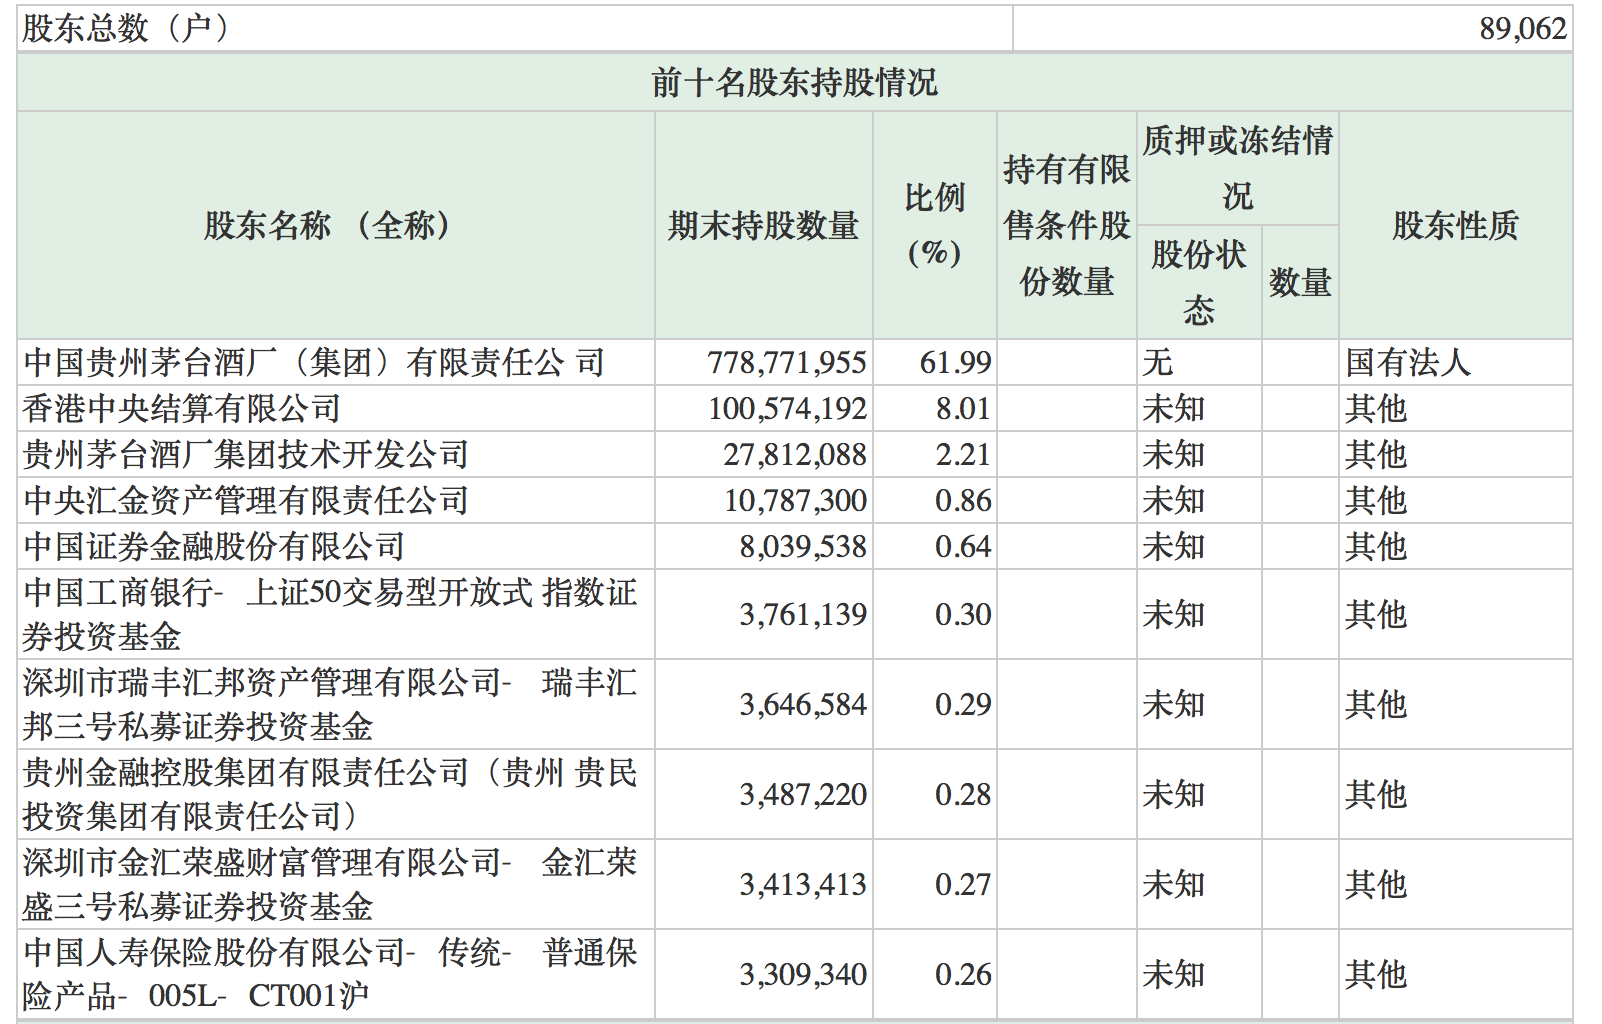Image resolution: width=1602 pixels, height=1024 pixels.
Task: Click the ratio value 0.28
Action: (963, 794)
